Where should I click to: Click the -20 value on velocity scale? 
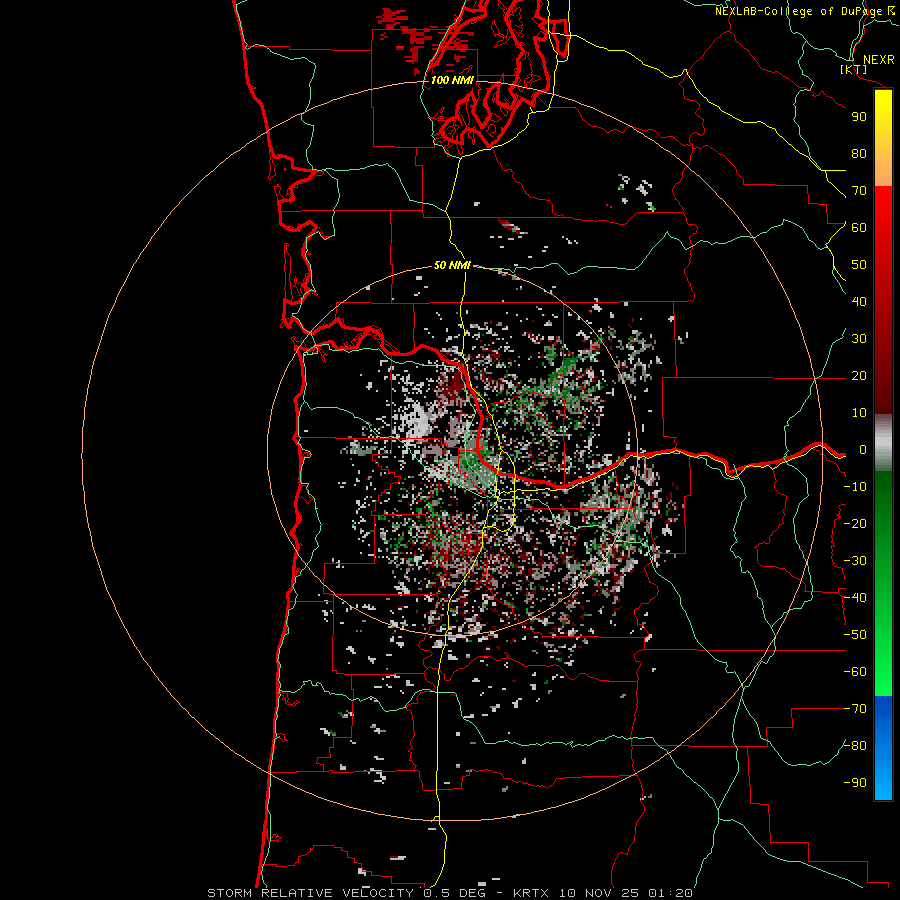click(855, 524)
